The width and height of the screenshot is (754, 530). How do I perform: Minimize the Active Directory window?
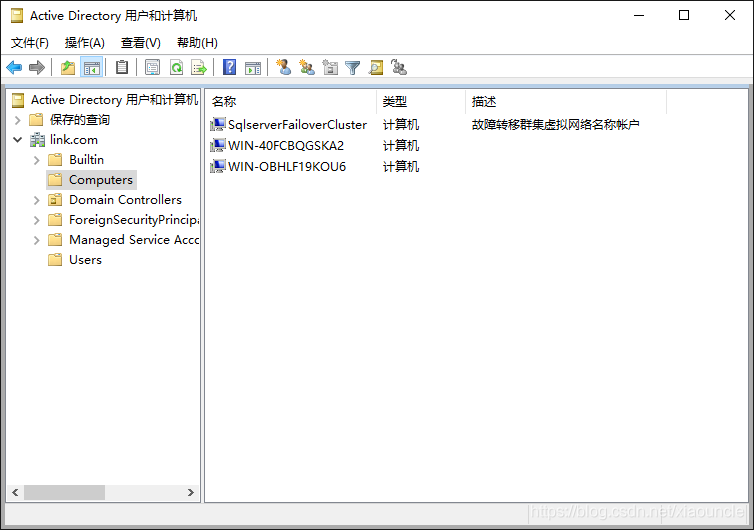coord(639,15)
